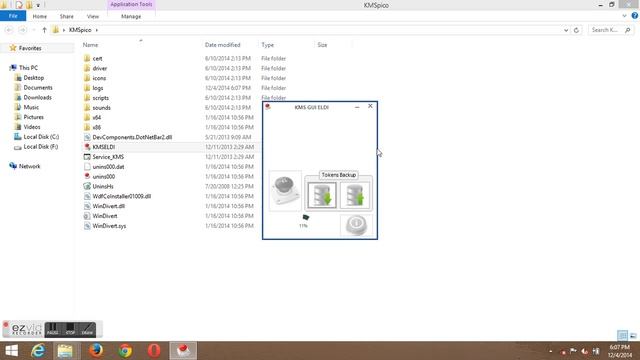Expand the ribbon with the chevron
The height and width of the screenshot is (360, 640).
(x=624, y=16)
